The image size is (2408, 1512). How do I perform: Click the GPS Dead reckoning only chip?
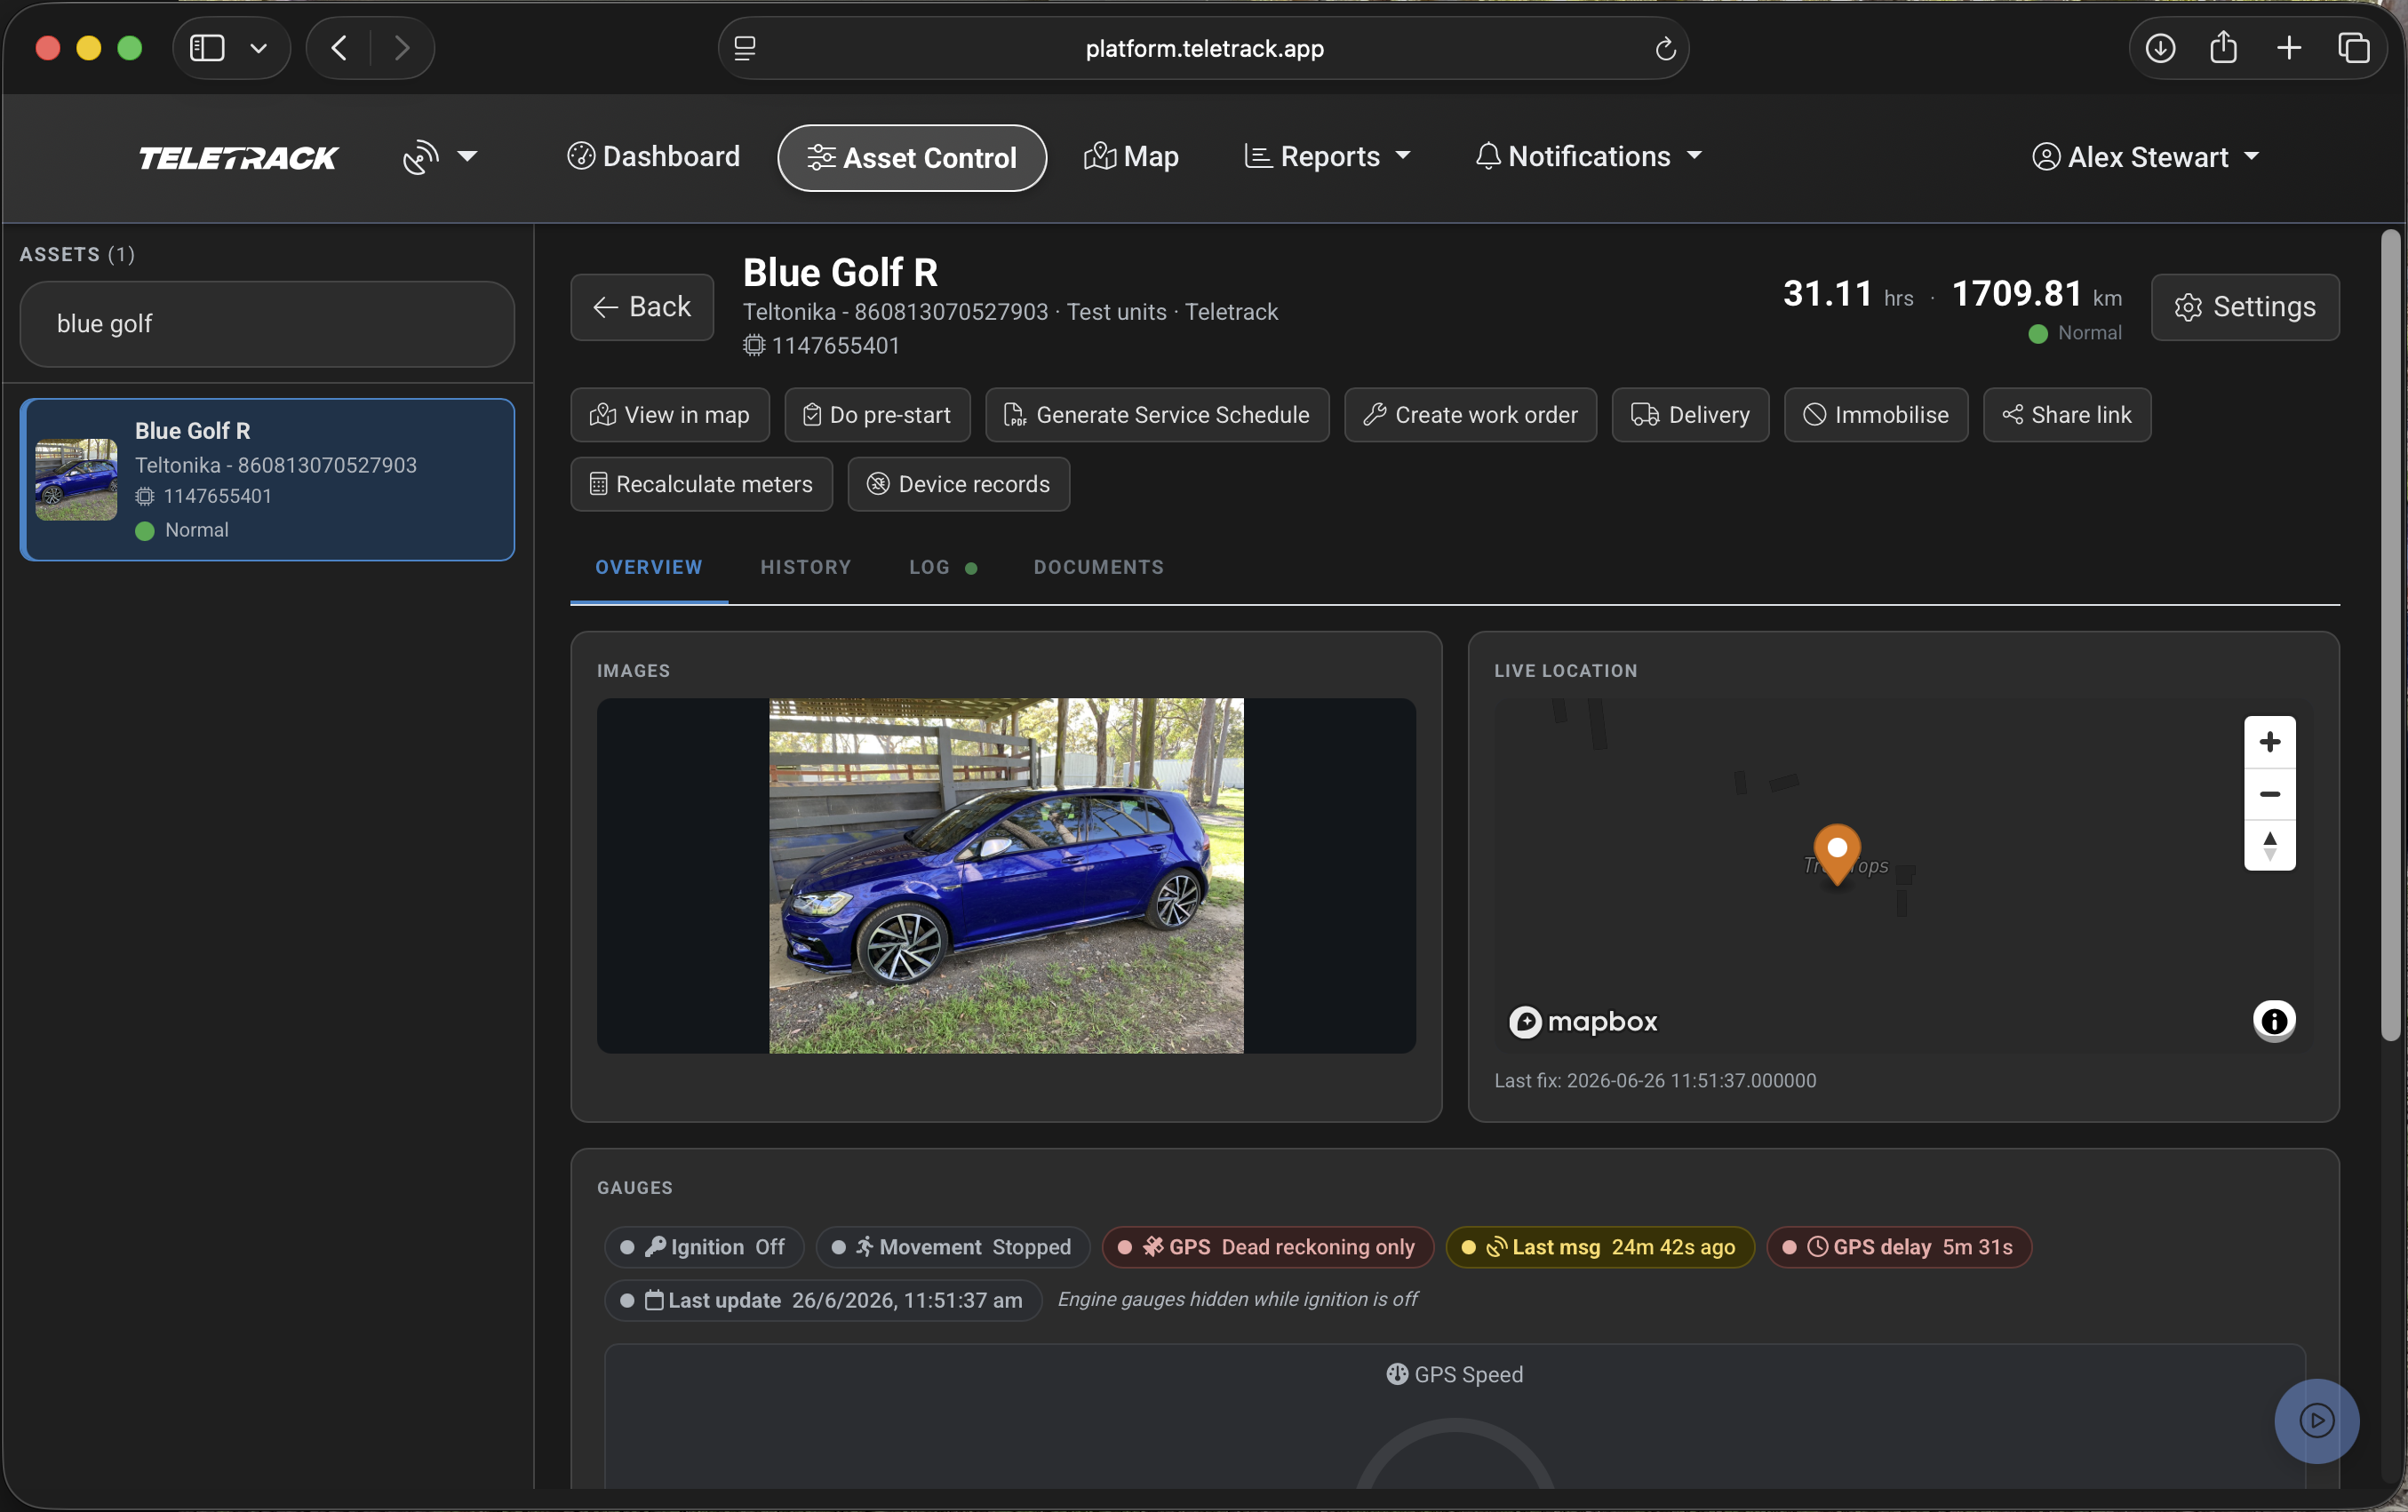(x=1268, y=1247)
